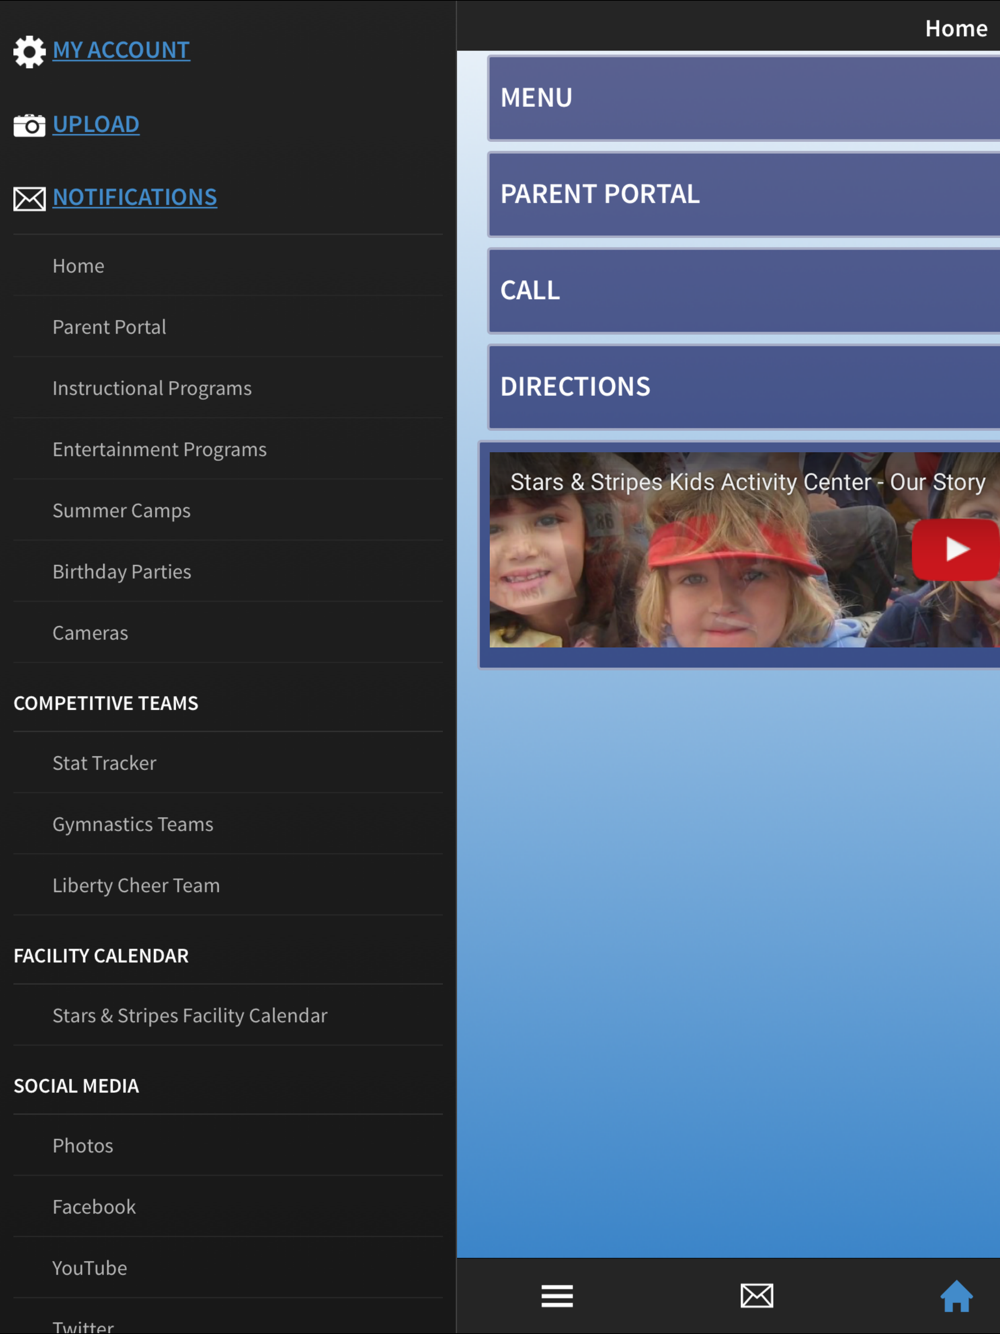Viewport: 1000px width, 1334px height.
Task: Tap the Upload camera icon
Action: 29,125
